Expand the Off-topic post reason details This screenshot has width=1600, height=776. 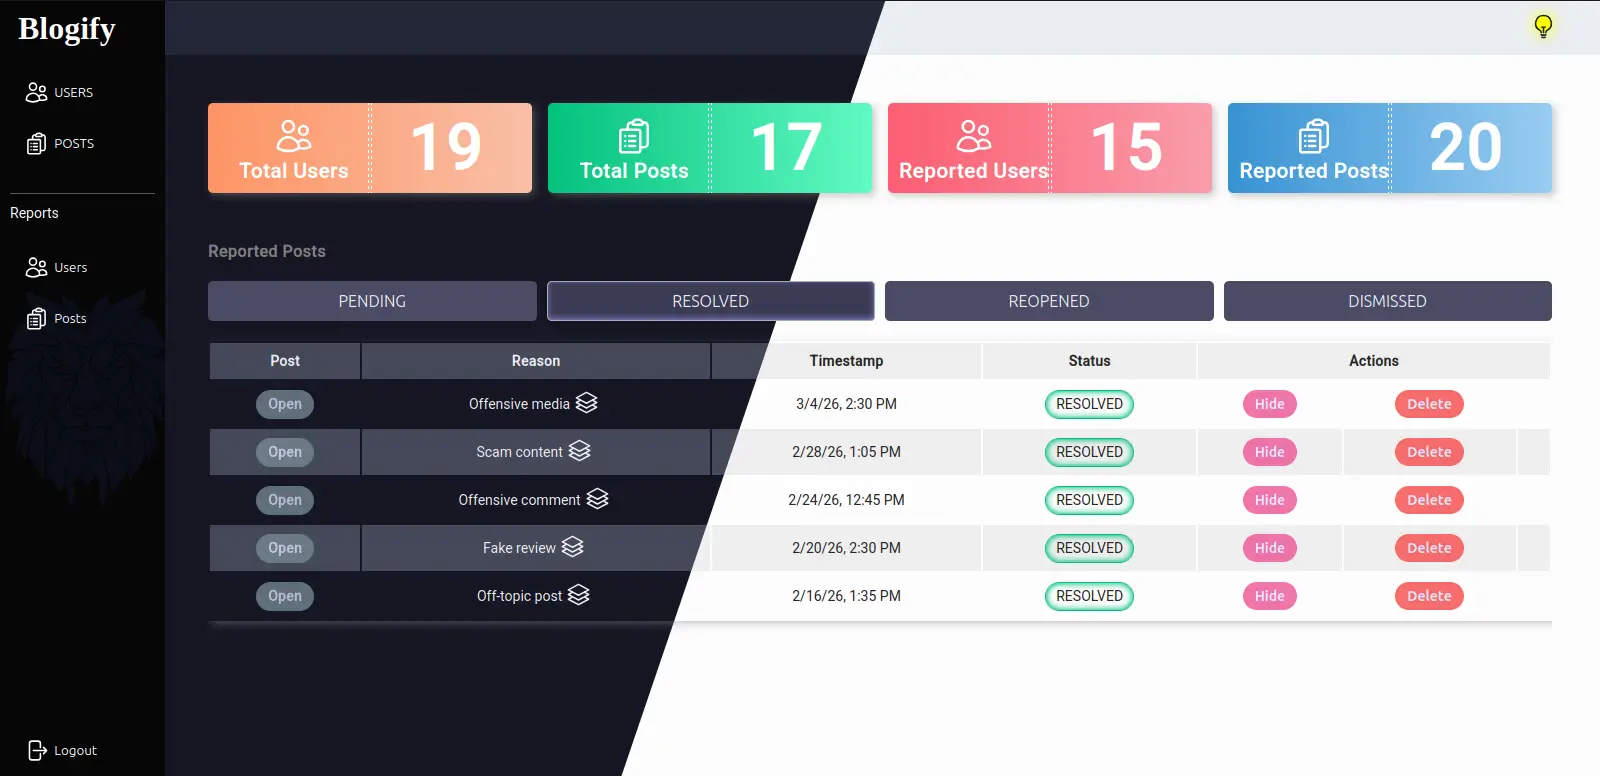click(579, 595)
